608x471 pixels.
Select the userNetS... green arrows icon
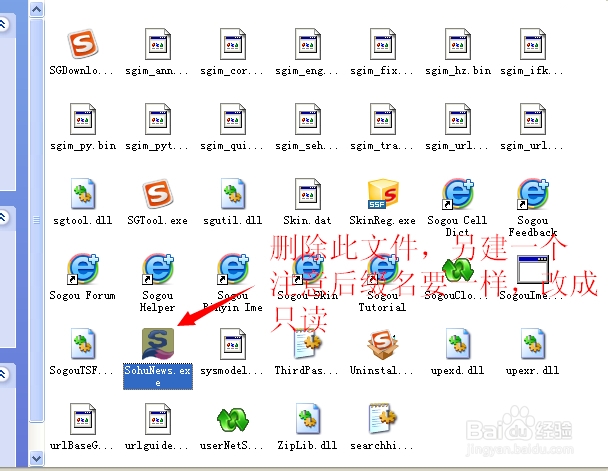(232, 420)
